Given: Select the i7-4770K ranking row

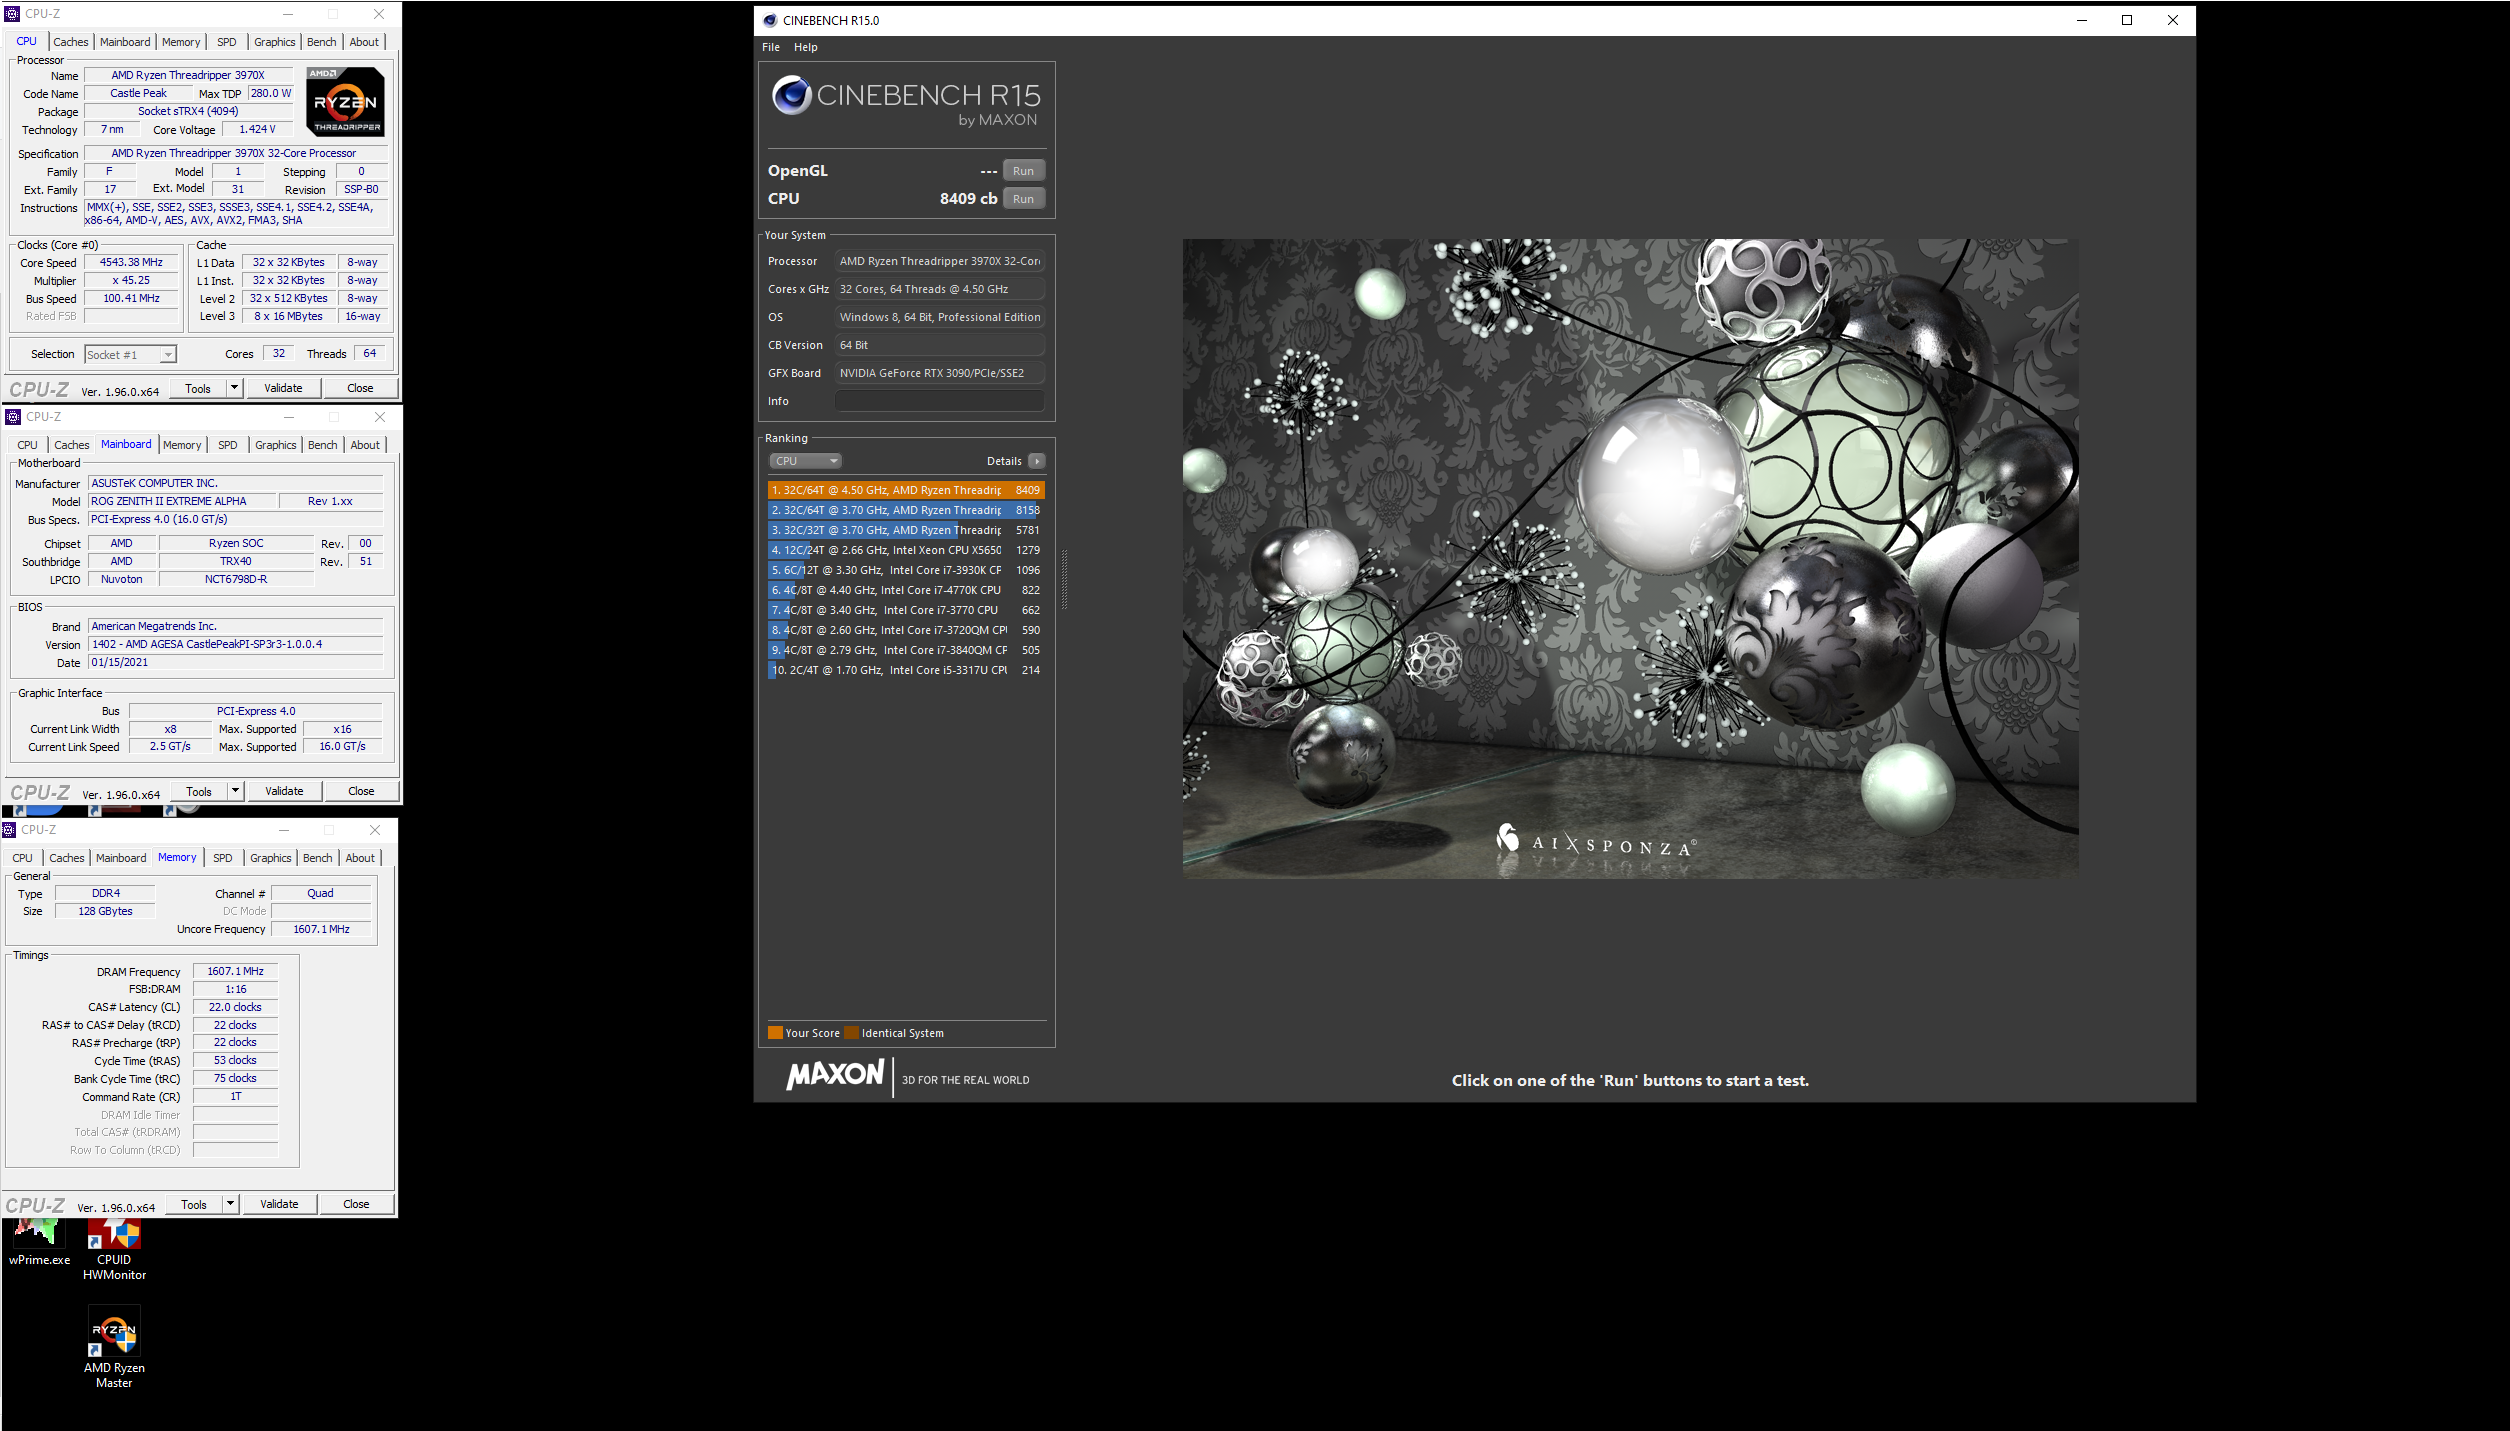Looking at the screenshot, I should (x=906, y=590).
